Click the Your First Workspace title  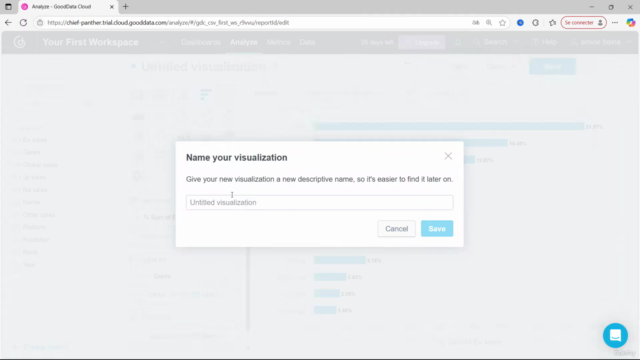(91, 42)
